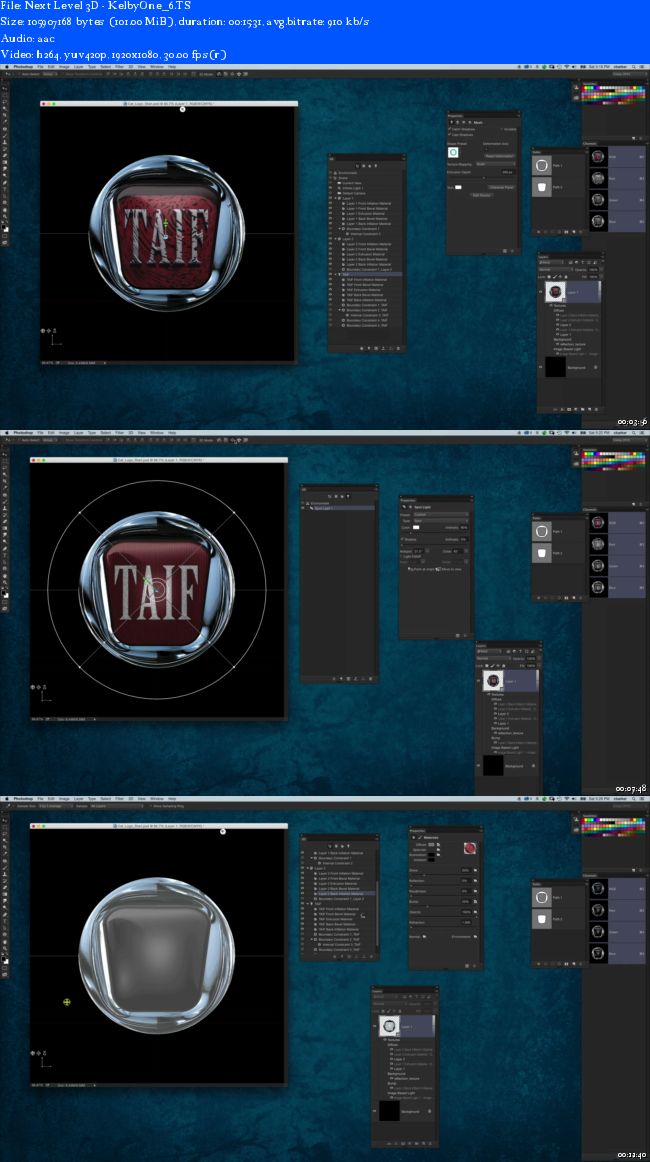
Task: Open the 3D menu in first frame
Action: tap(130, 67)
